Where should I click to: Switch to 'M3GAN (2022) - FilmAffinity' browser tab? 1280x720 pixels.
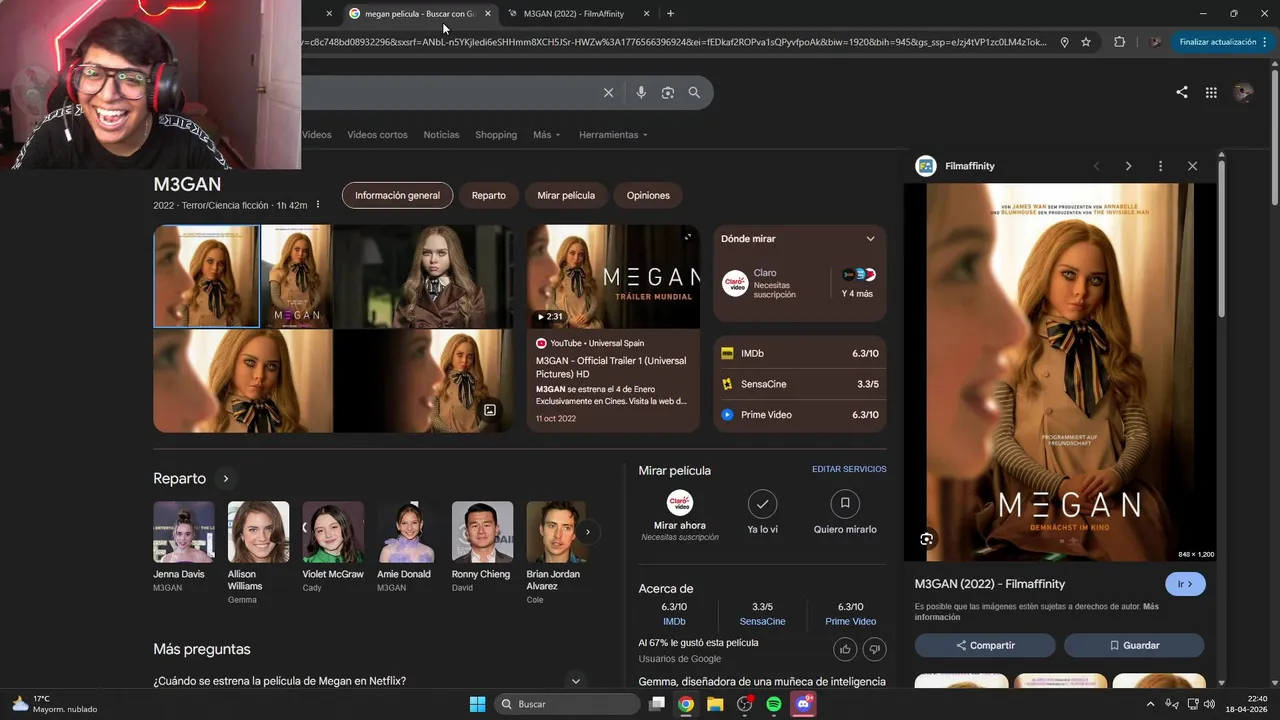pos(578,14)
